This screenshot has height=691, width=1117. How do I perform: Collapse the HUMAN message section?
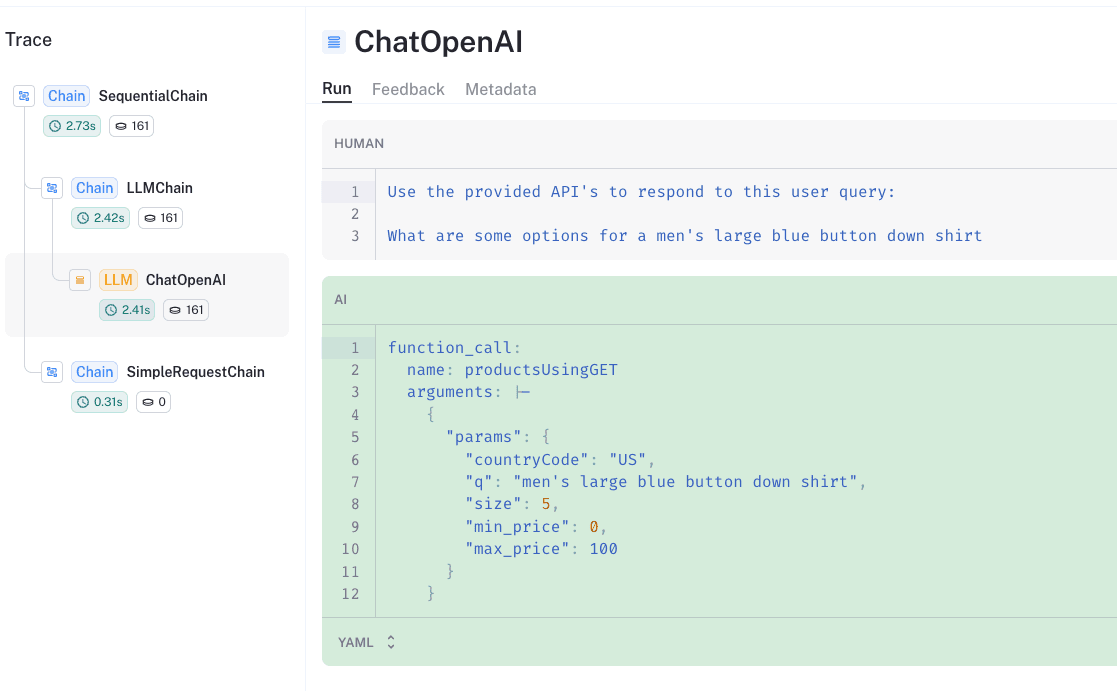point(359,144)
